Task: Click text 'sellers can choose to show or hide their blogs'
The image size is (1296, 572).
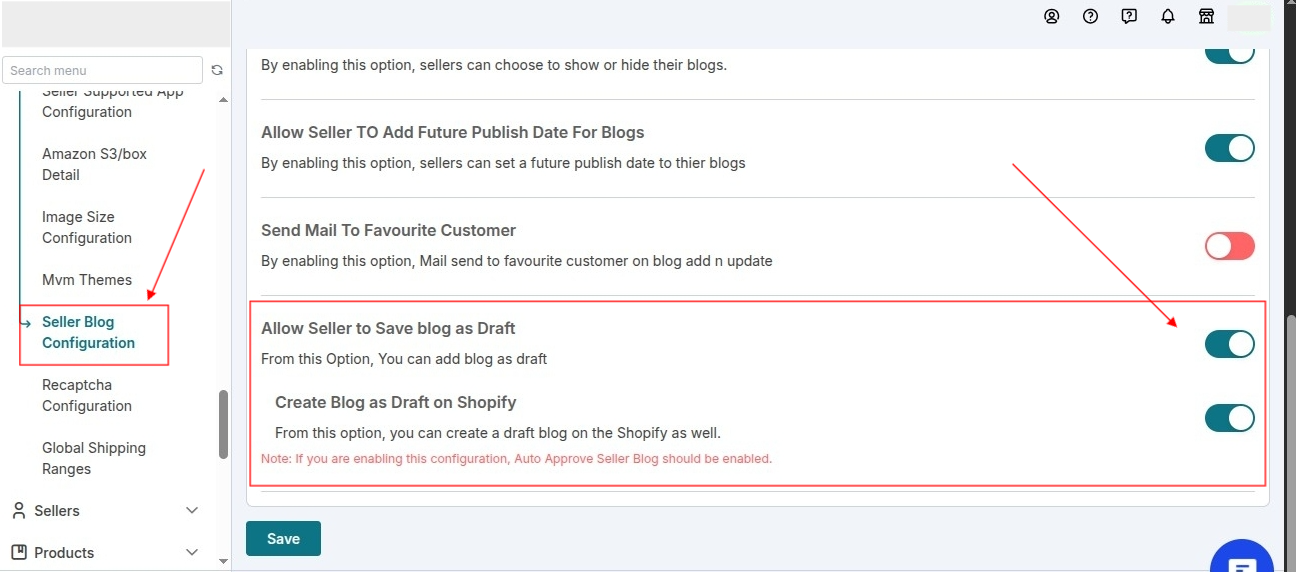Action: coord(571,65)
